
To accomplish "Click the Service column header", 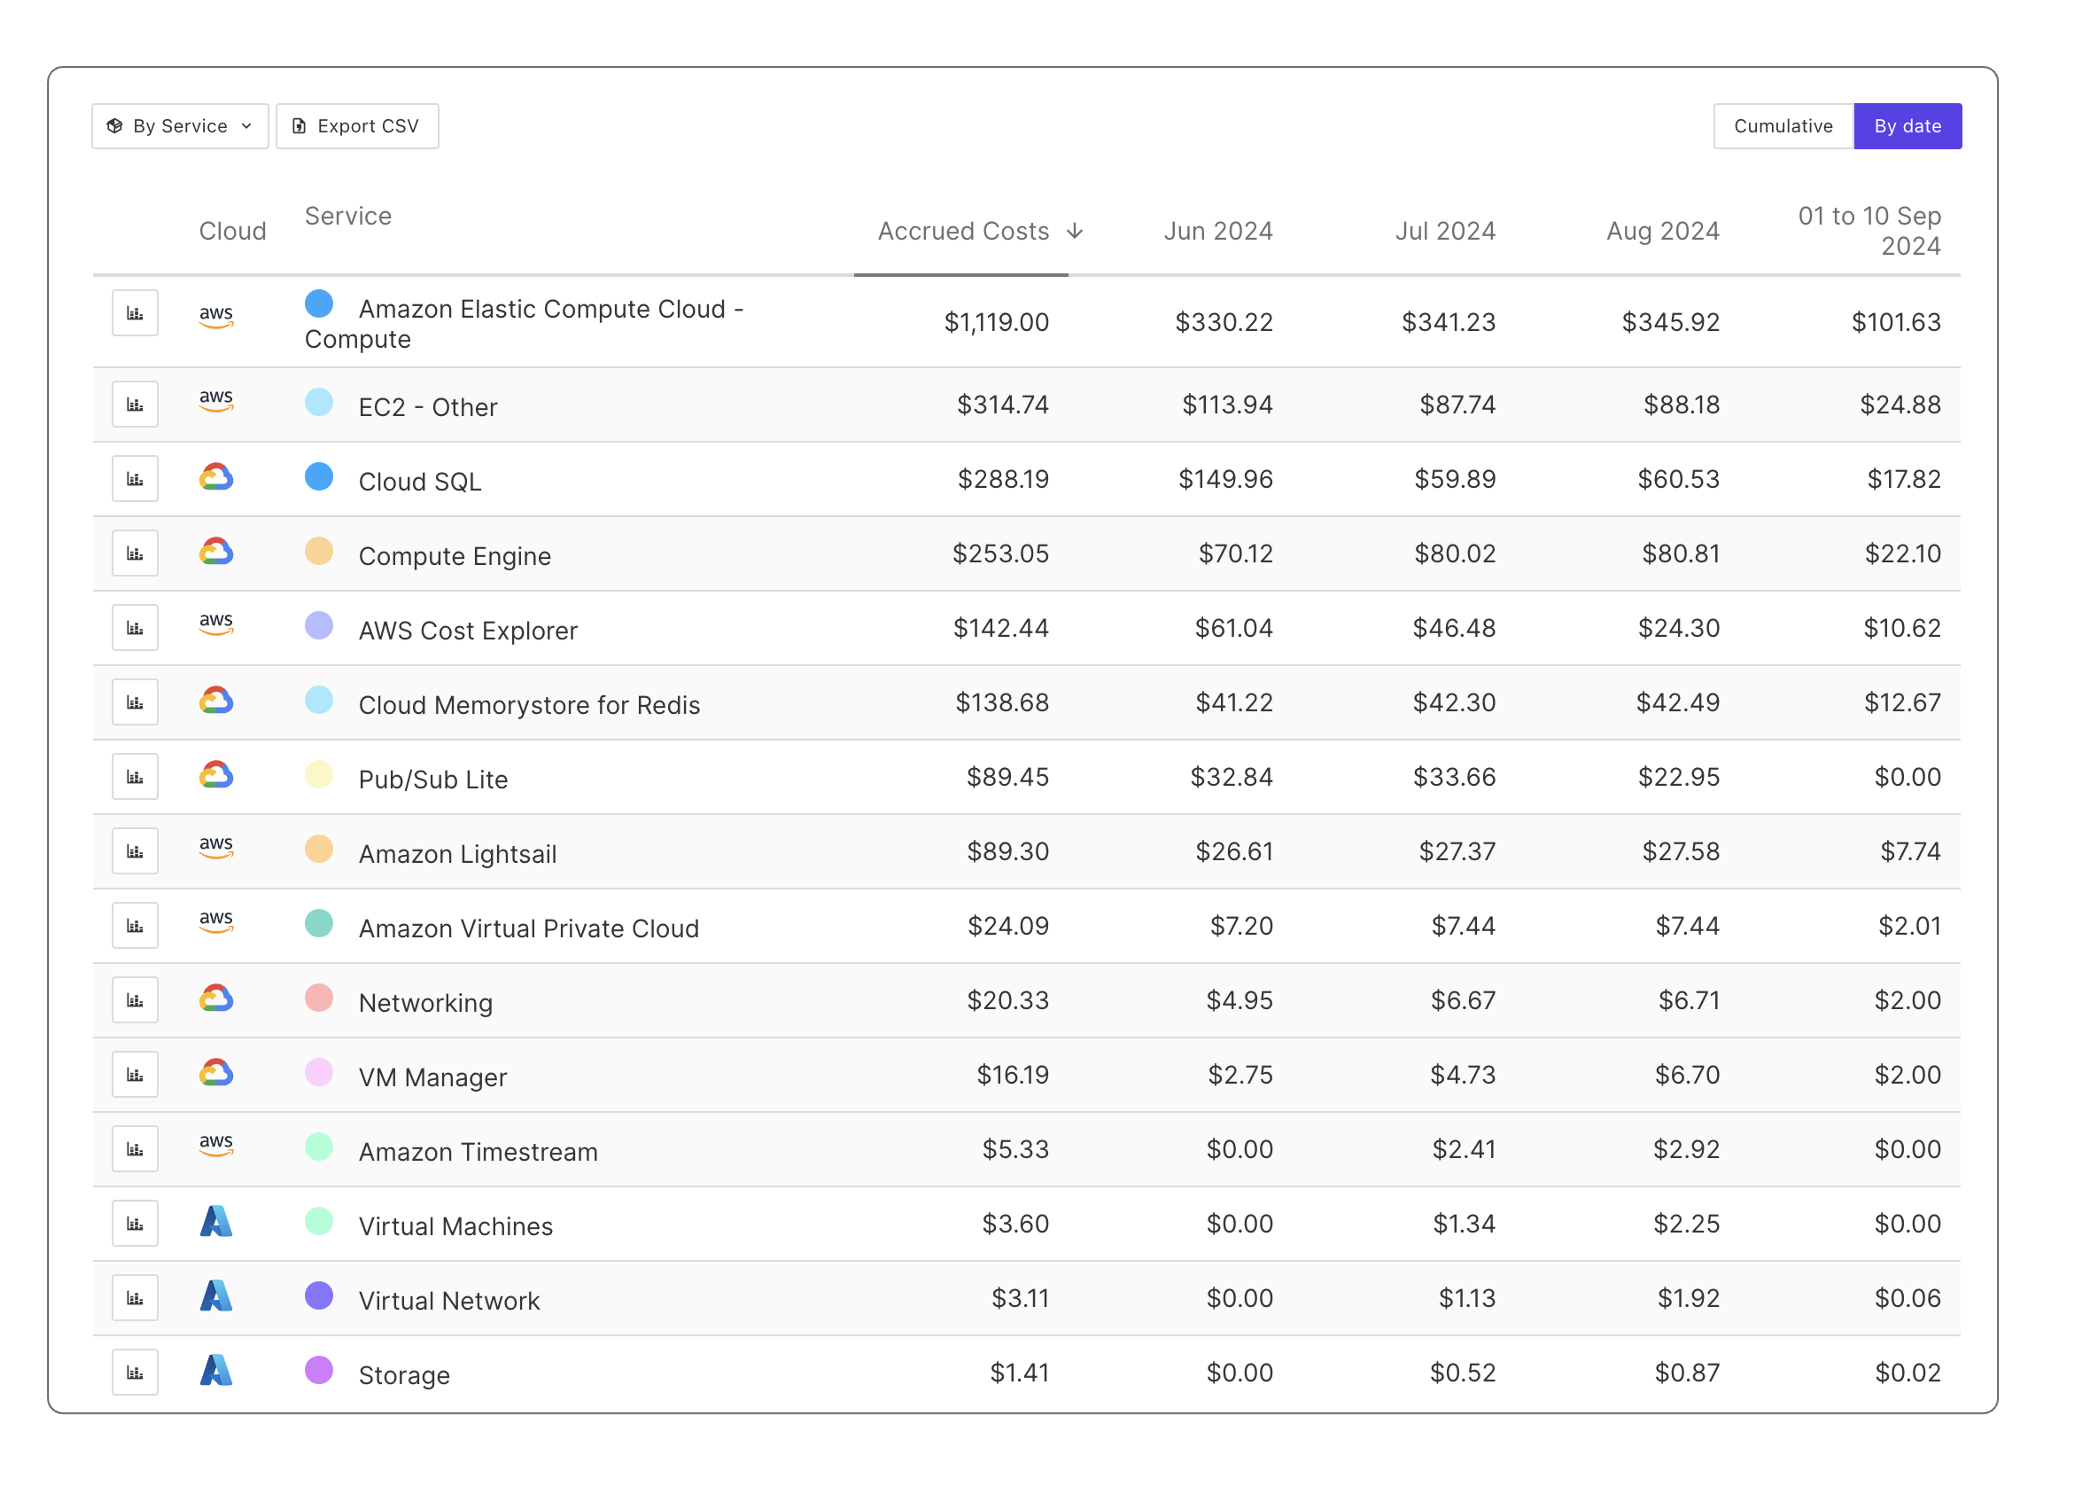I will pyautogui.click(x=348, y=216).
